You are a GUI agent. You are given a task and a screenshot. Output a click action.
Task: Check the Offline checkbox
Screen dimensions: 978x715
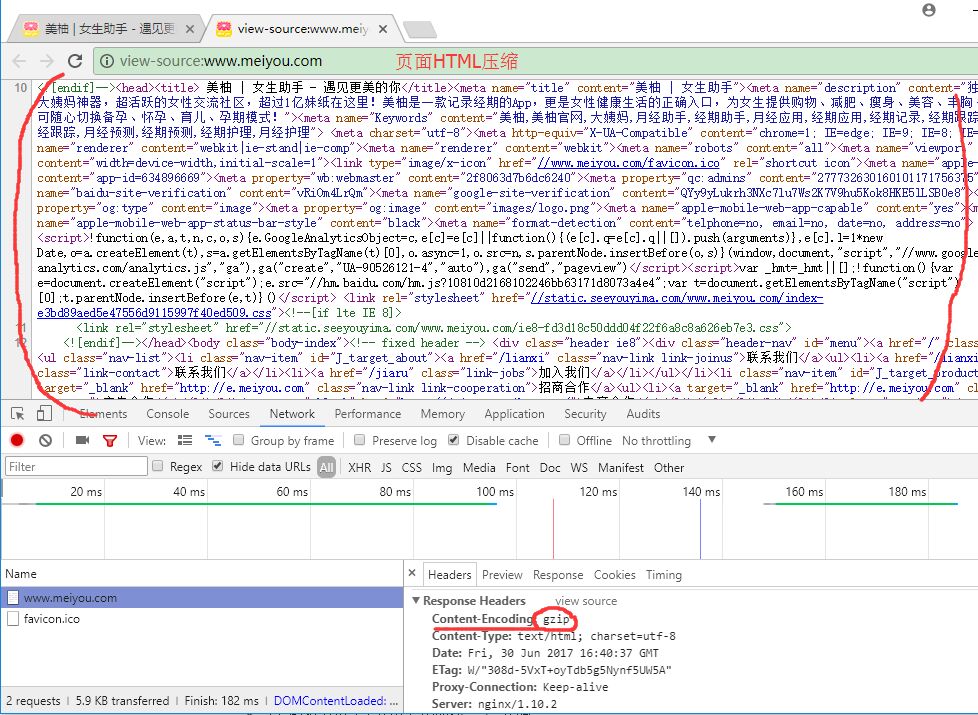pos(565,440)
